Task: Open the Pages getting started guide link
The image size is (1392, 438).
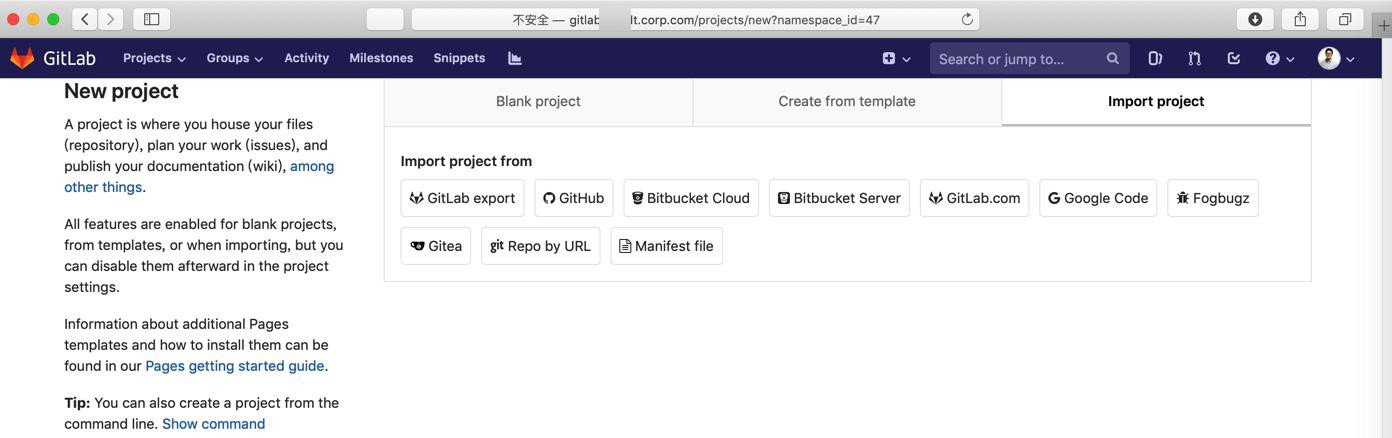Action: pos(235,366)
